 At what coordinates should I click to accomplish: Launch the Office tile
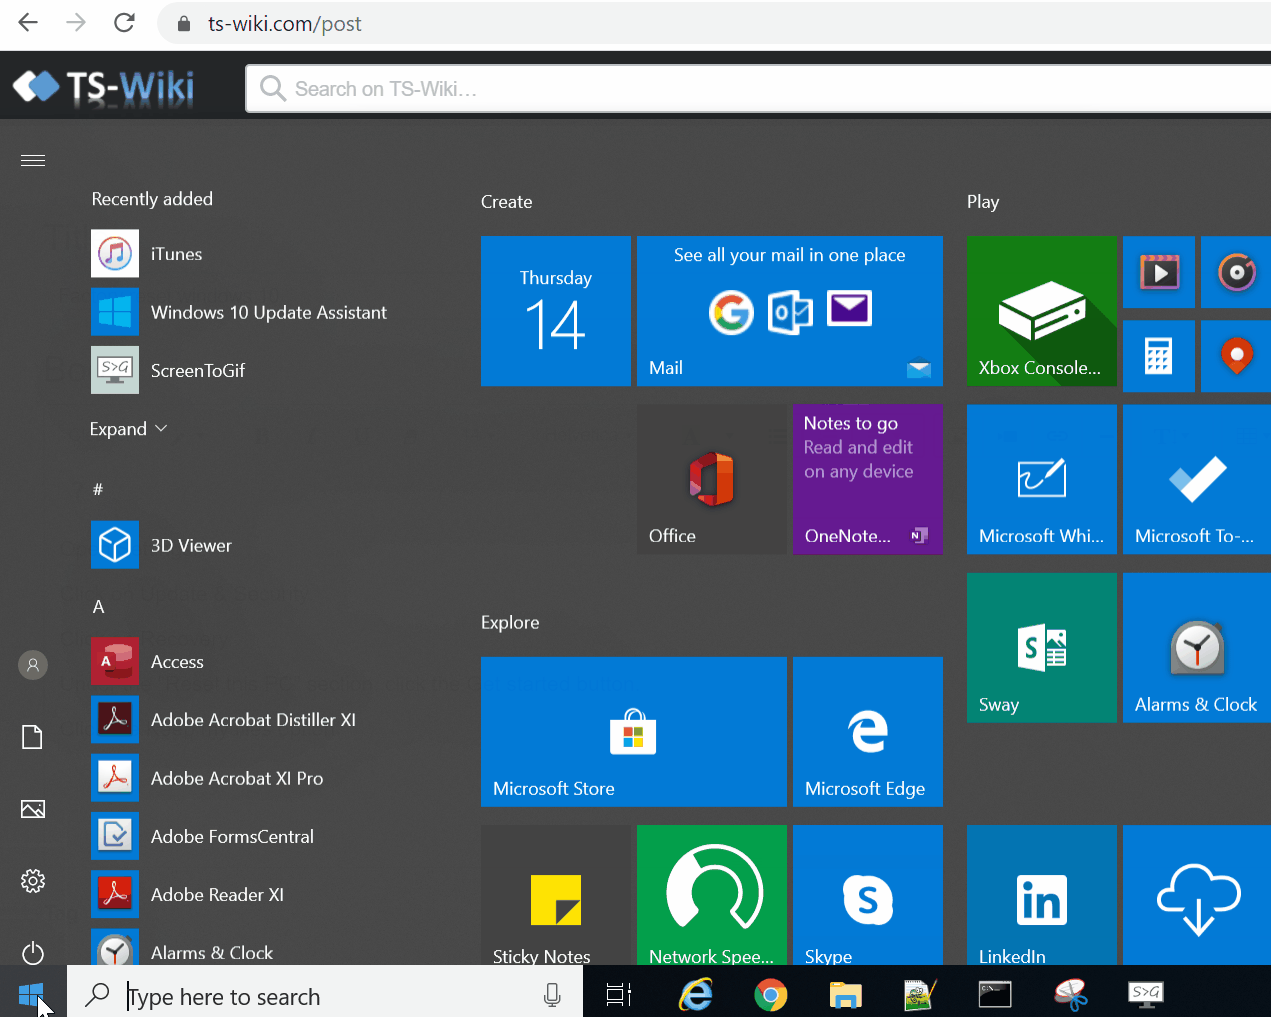[712, 479]
